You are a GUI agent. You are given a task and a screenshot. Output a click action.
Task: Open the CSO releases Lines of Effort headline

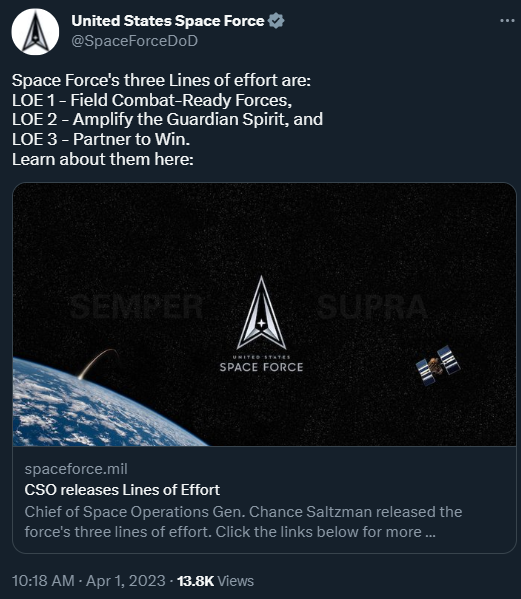122,490
